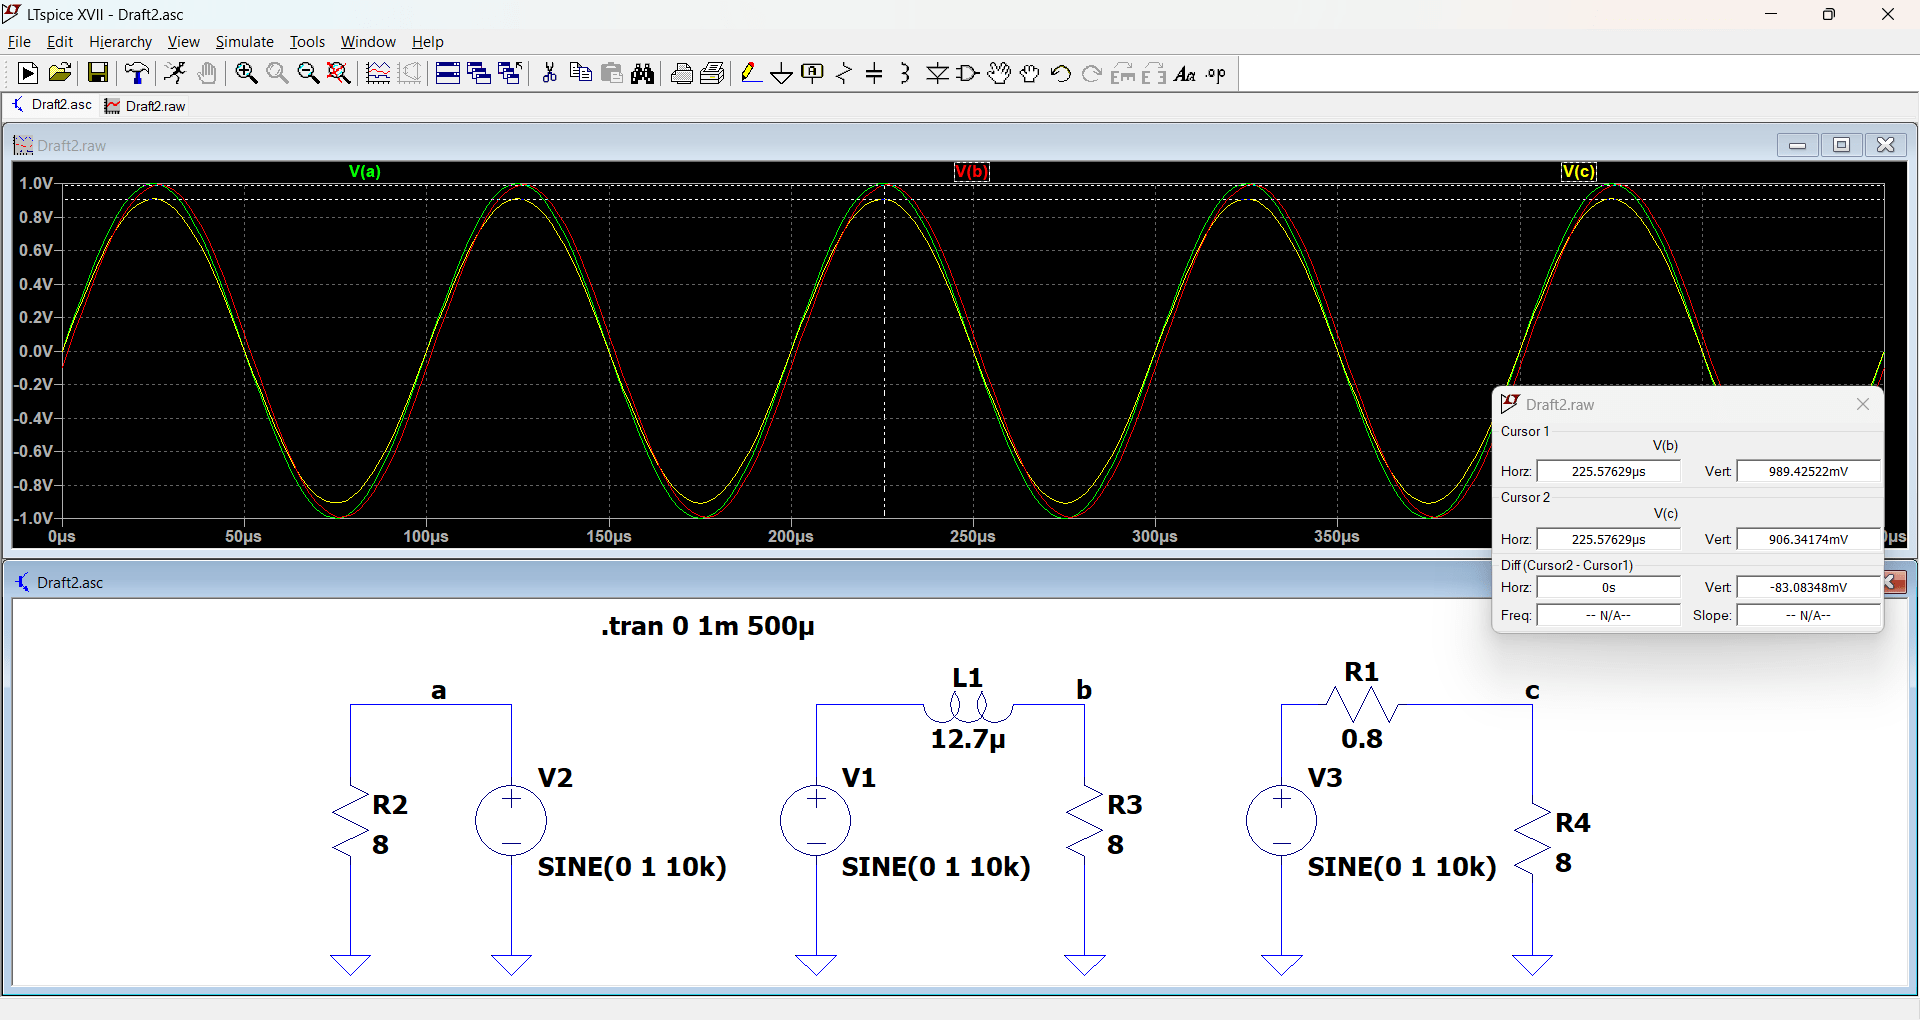Screen dimensions: 1920x1020
Task: Click the Zoom to Fit icon
Action: click(339, 73)
